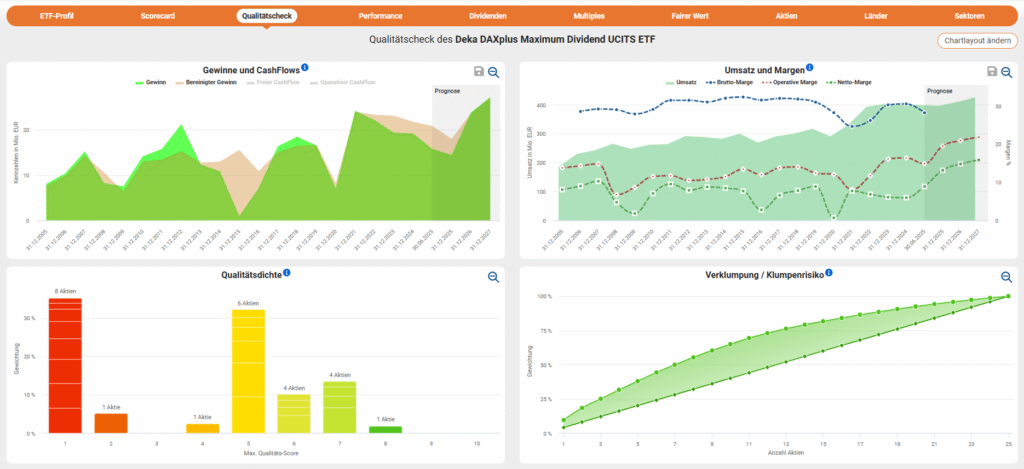Click the save icon on Umsatz und Margen chart
This screenshot has height=469, width=1024.
coord(991,72)
